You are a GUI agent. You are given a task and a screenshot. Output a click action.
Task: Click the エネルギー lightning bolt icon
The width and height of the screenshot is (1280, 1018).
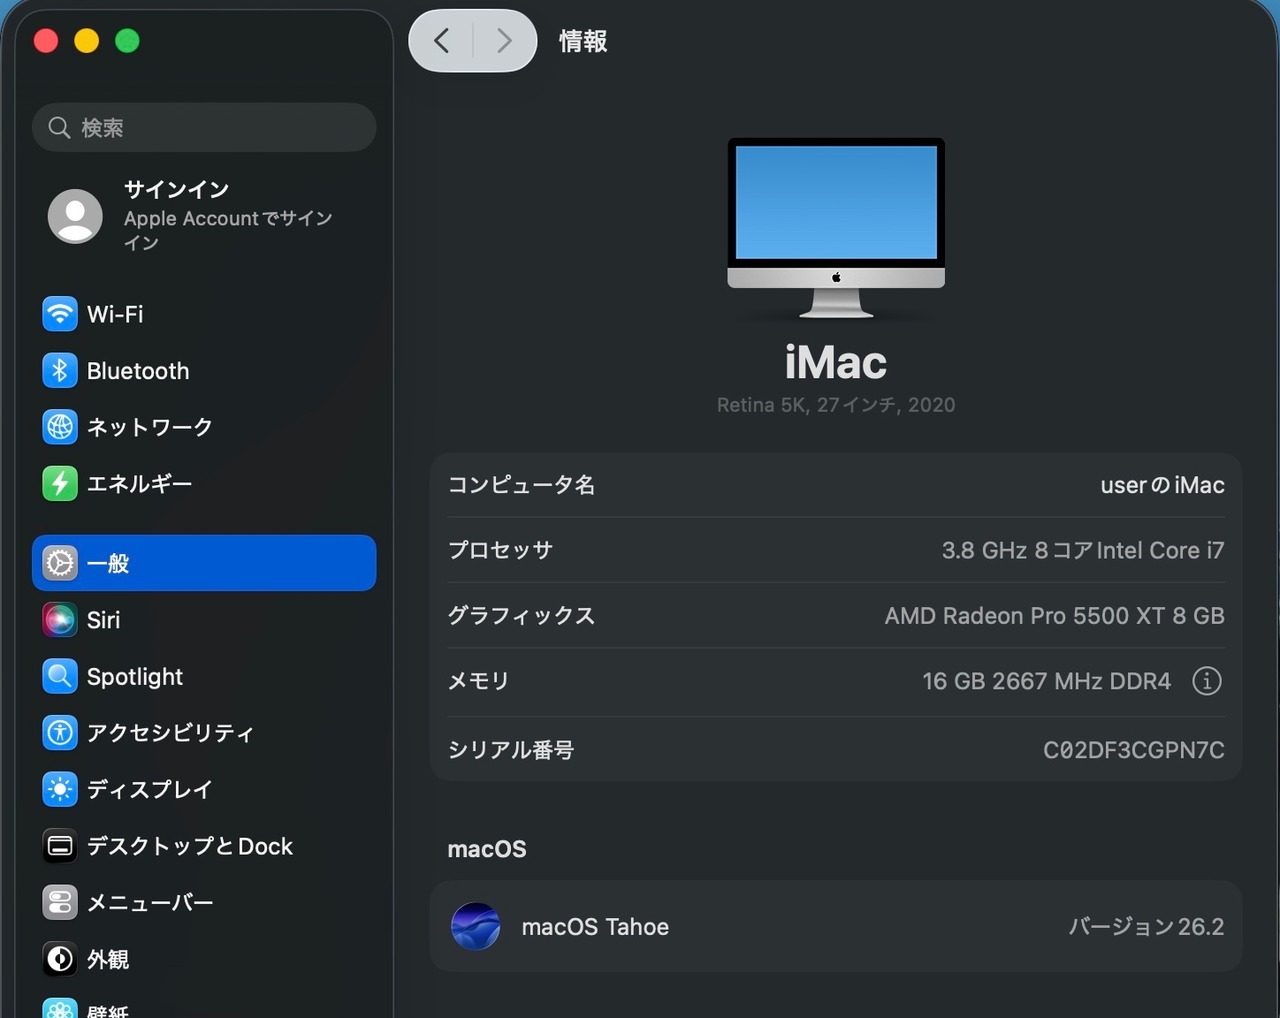(x=60, y=484)
